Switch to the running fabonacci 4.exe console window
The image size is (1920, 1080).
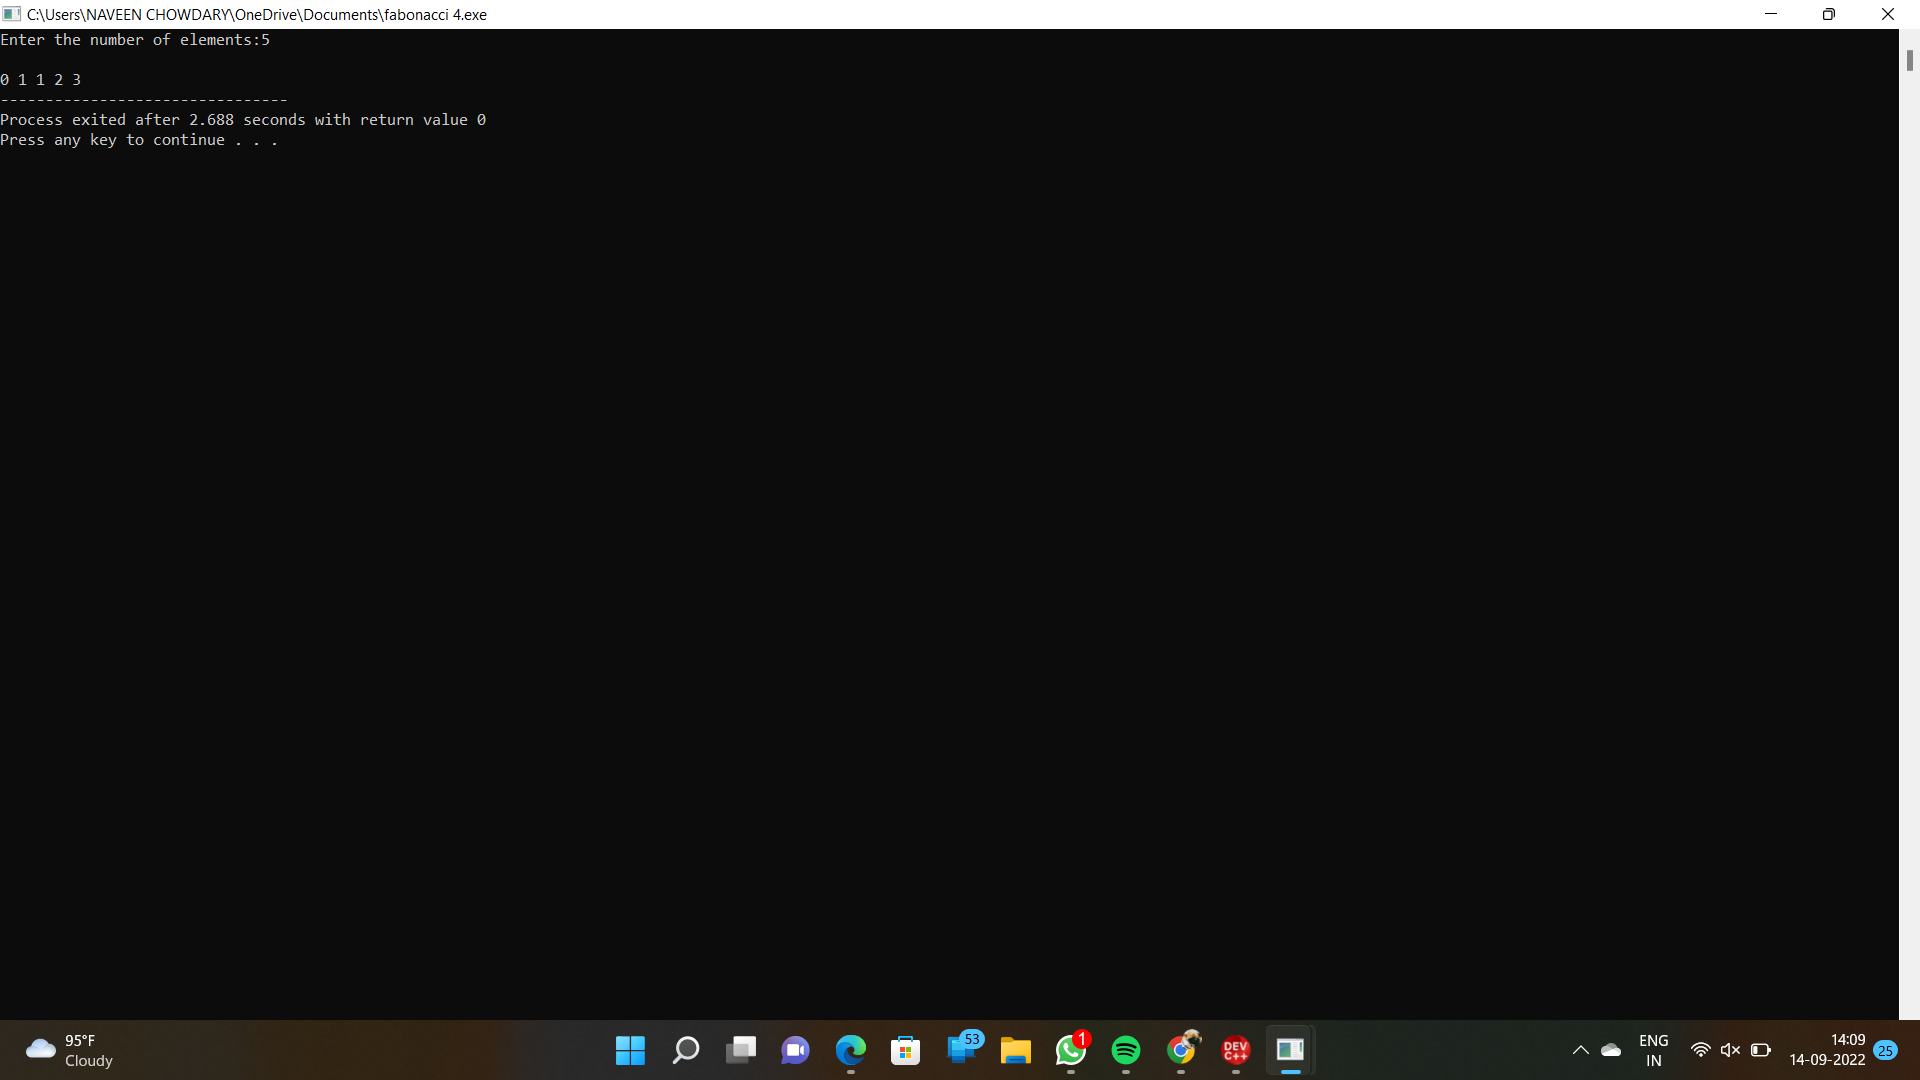pos(1290,1050)
